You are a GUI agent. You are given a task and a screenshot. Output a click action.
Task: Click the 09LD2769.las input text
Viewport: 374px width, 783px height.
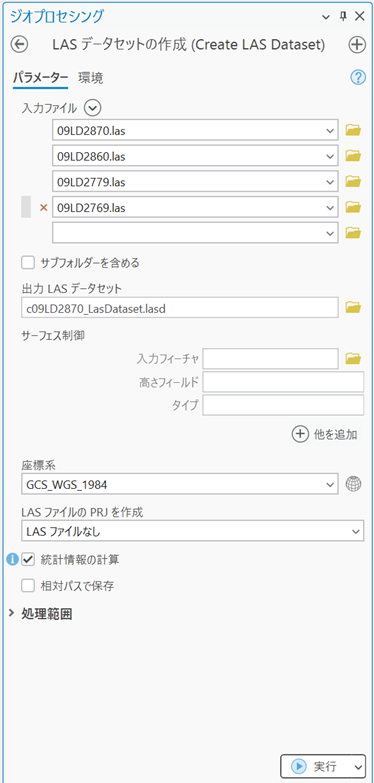point(91,207)
